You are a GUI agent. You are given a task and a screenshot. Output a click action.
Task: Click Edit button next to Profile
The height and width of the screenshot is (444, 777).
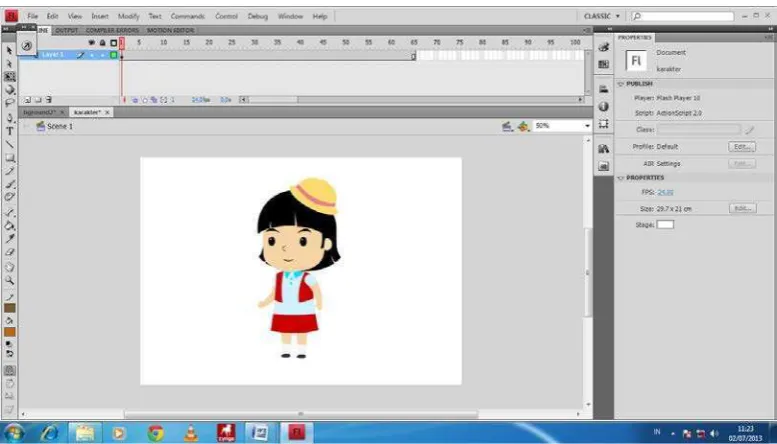point(742,147)
